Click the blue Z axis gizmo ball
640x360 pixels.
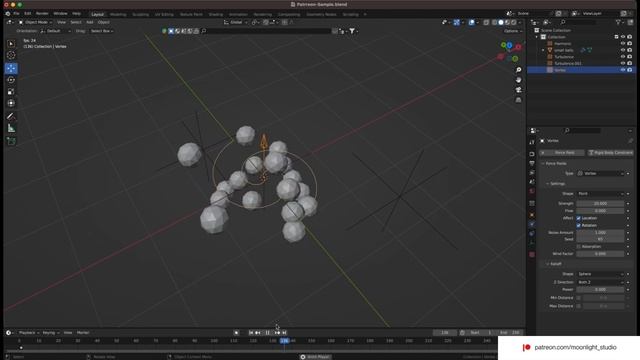509,45
